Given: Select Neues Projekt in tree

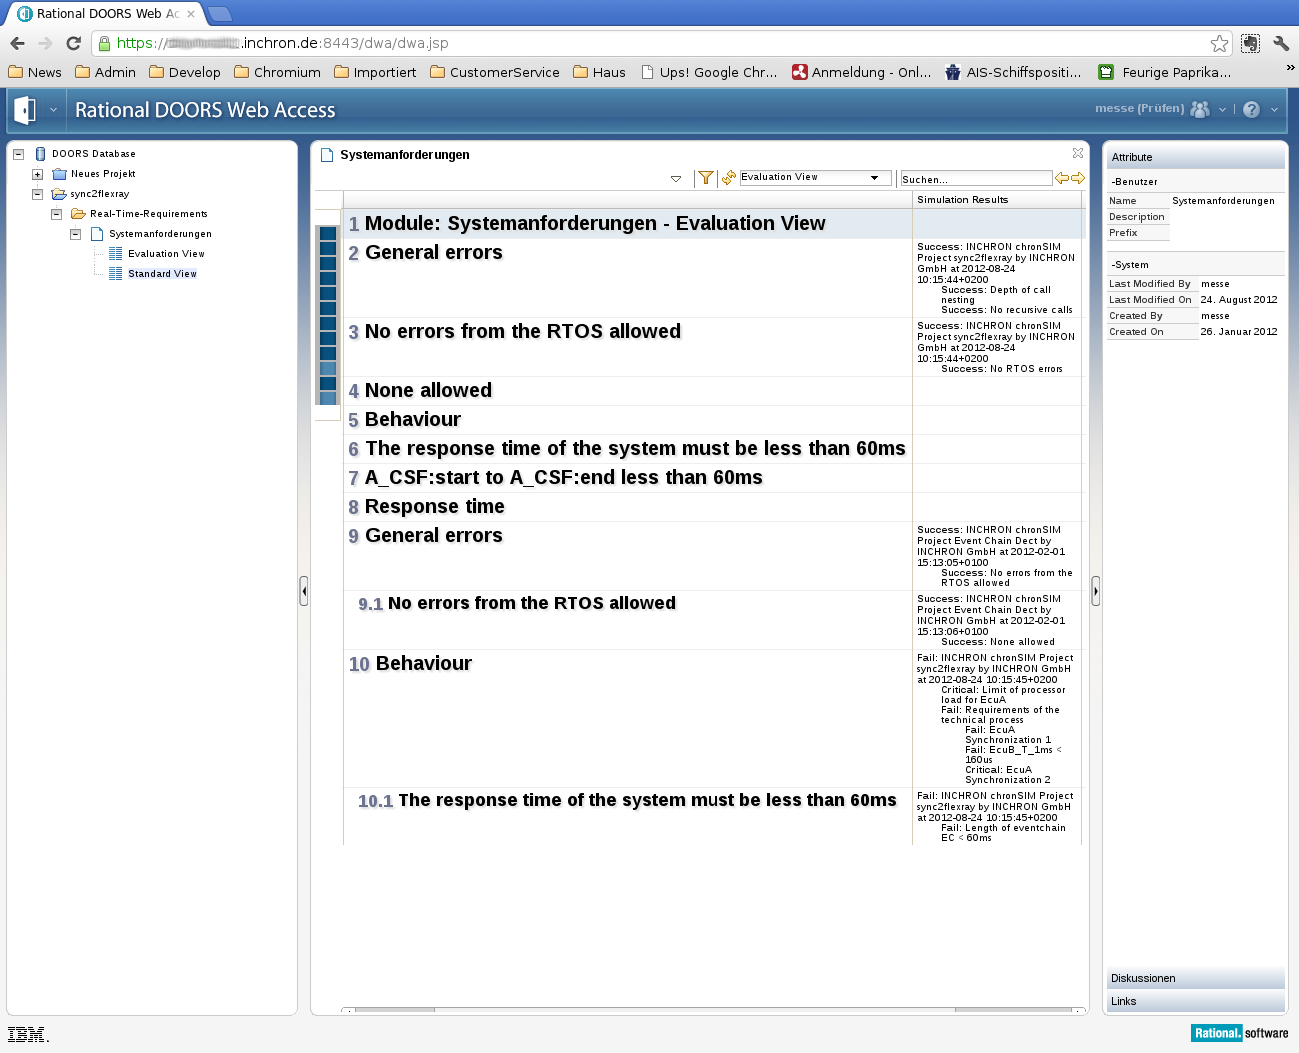Looking at the screenshot, I should pos(103,174).
